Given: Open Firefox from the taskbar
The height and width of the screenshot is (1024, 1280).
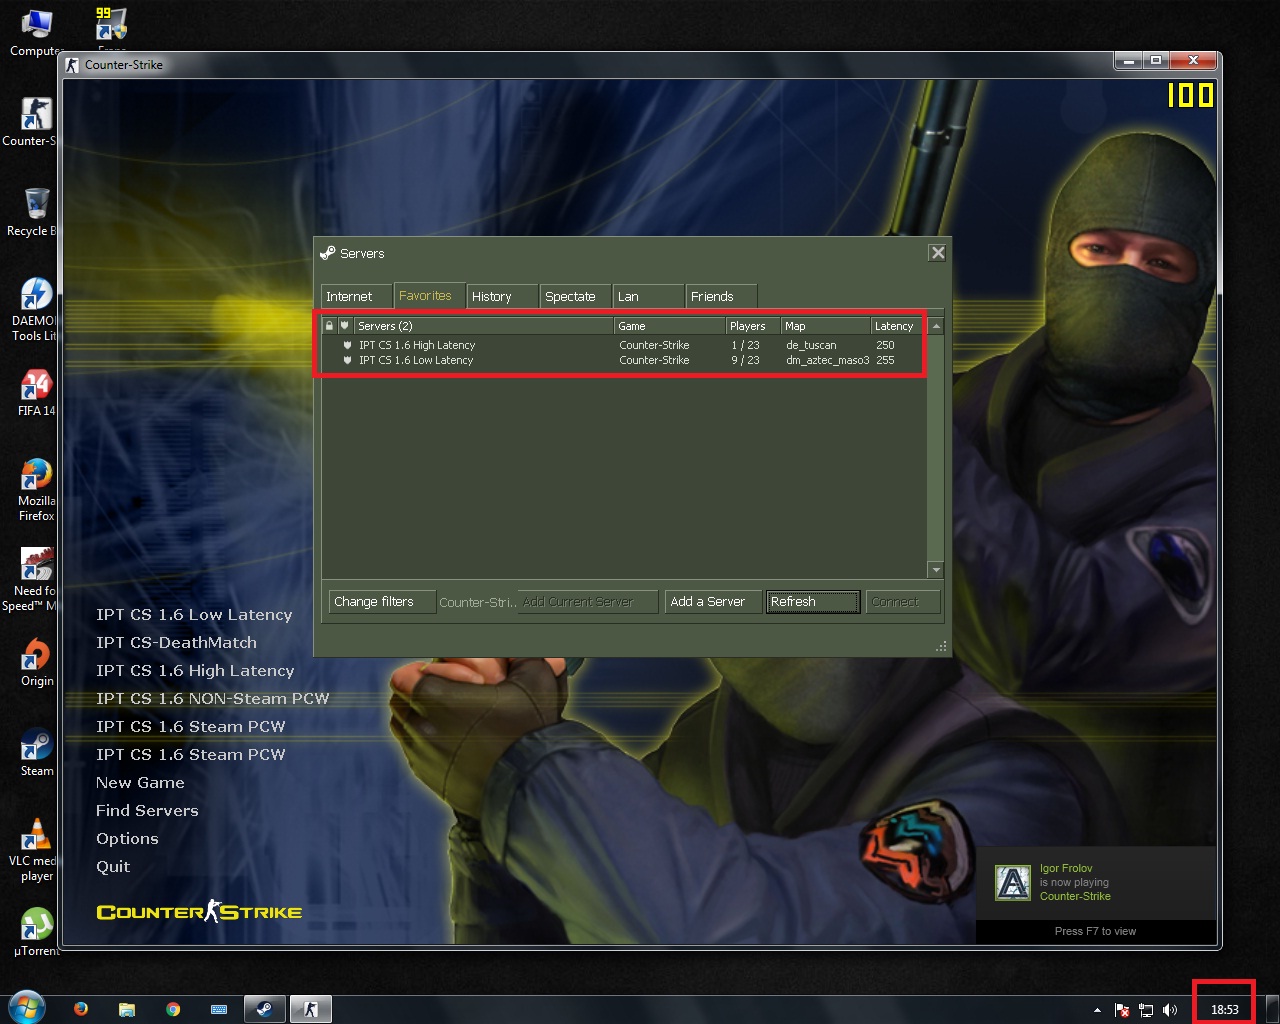Looking at the screenshot, I should pyautogui.click(x=81, y=1009).
